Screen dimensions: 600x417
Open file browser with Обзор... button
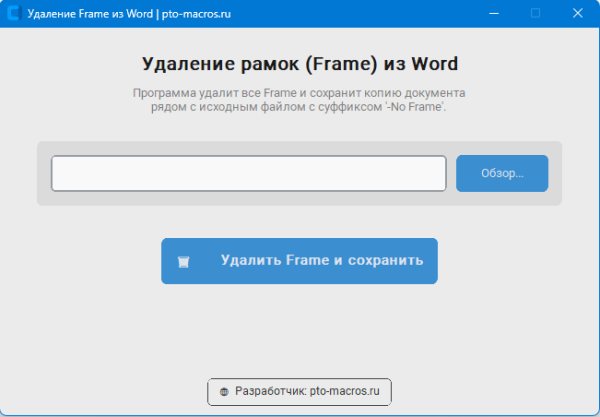pos(502,173)
